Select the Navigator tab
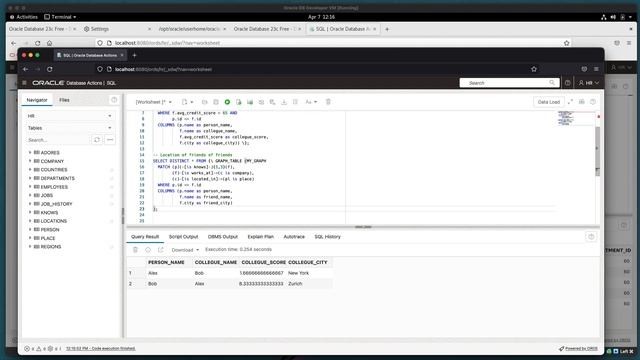The width and height of the screenshot is (640, 360). click(x=37, y=100)
